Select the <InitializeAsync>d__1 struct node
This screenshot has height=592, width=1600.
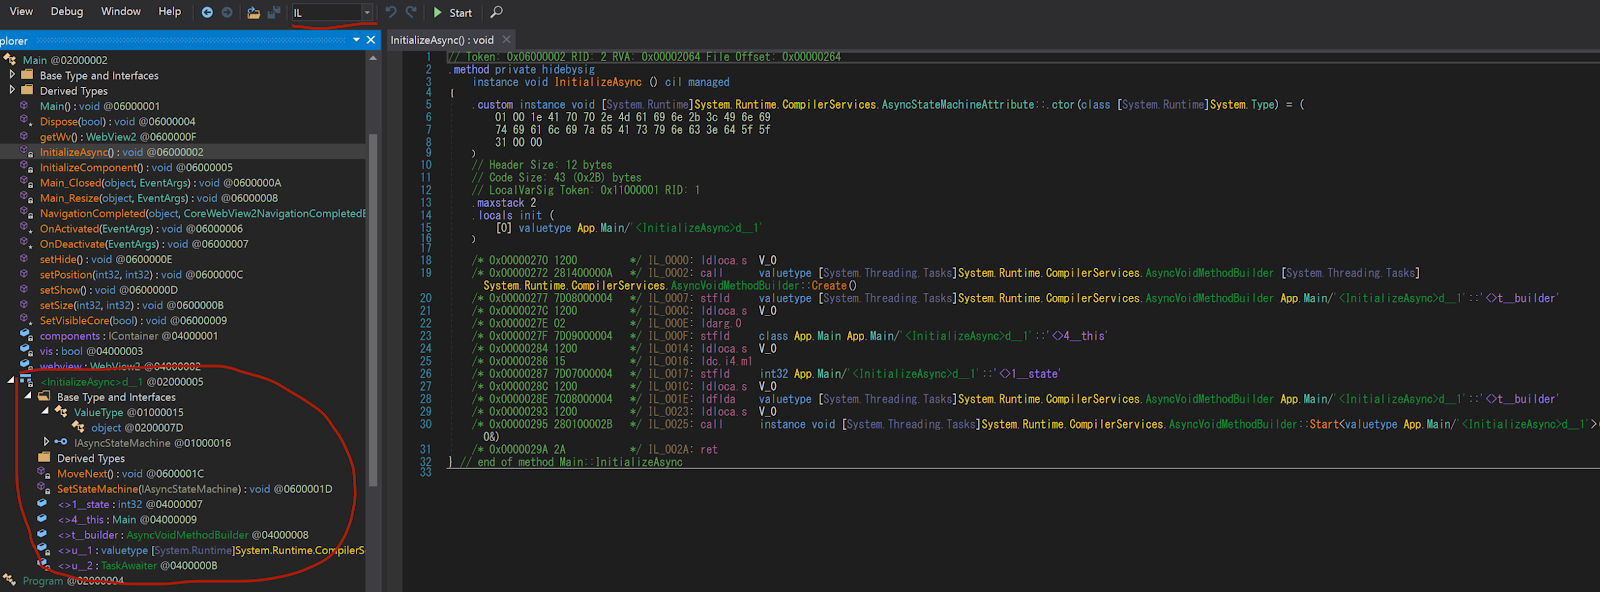click(122, 381)
